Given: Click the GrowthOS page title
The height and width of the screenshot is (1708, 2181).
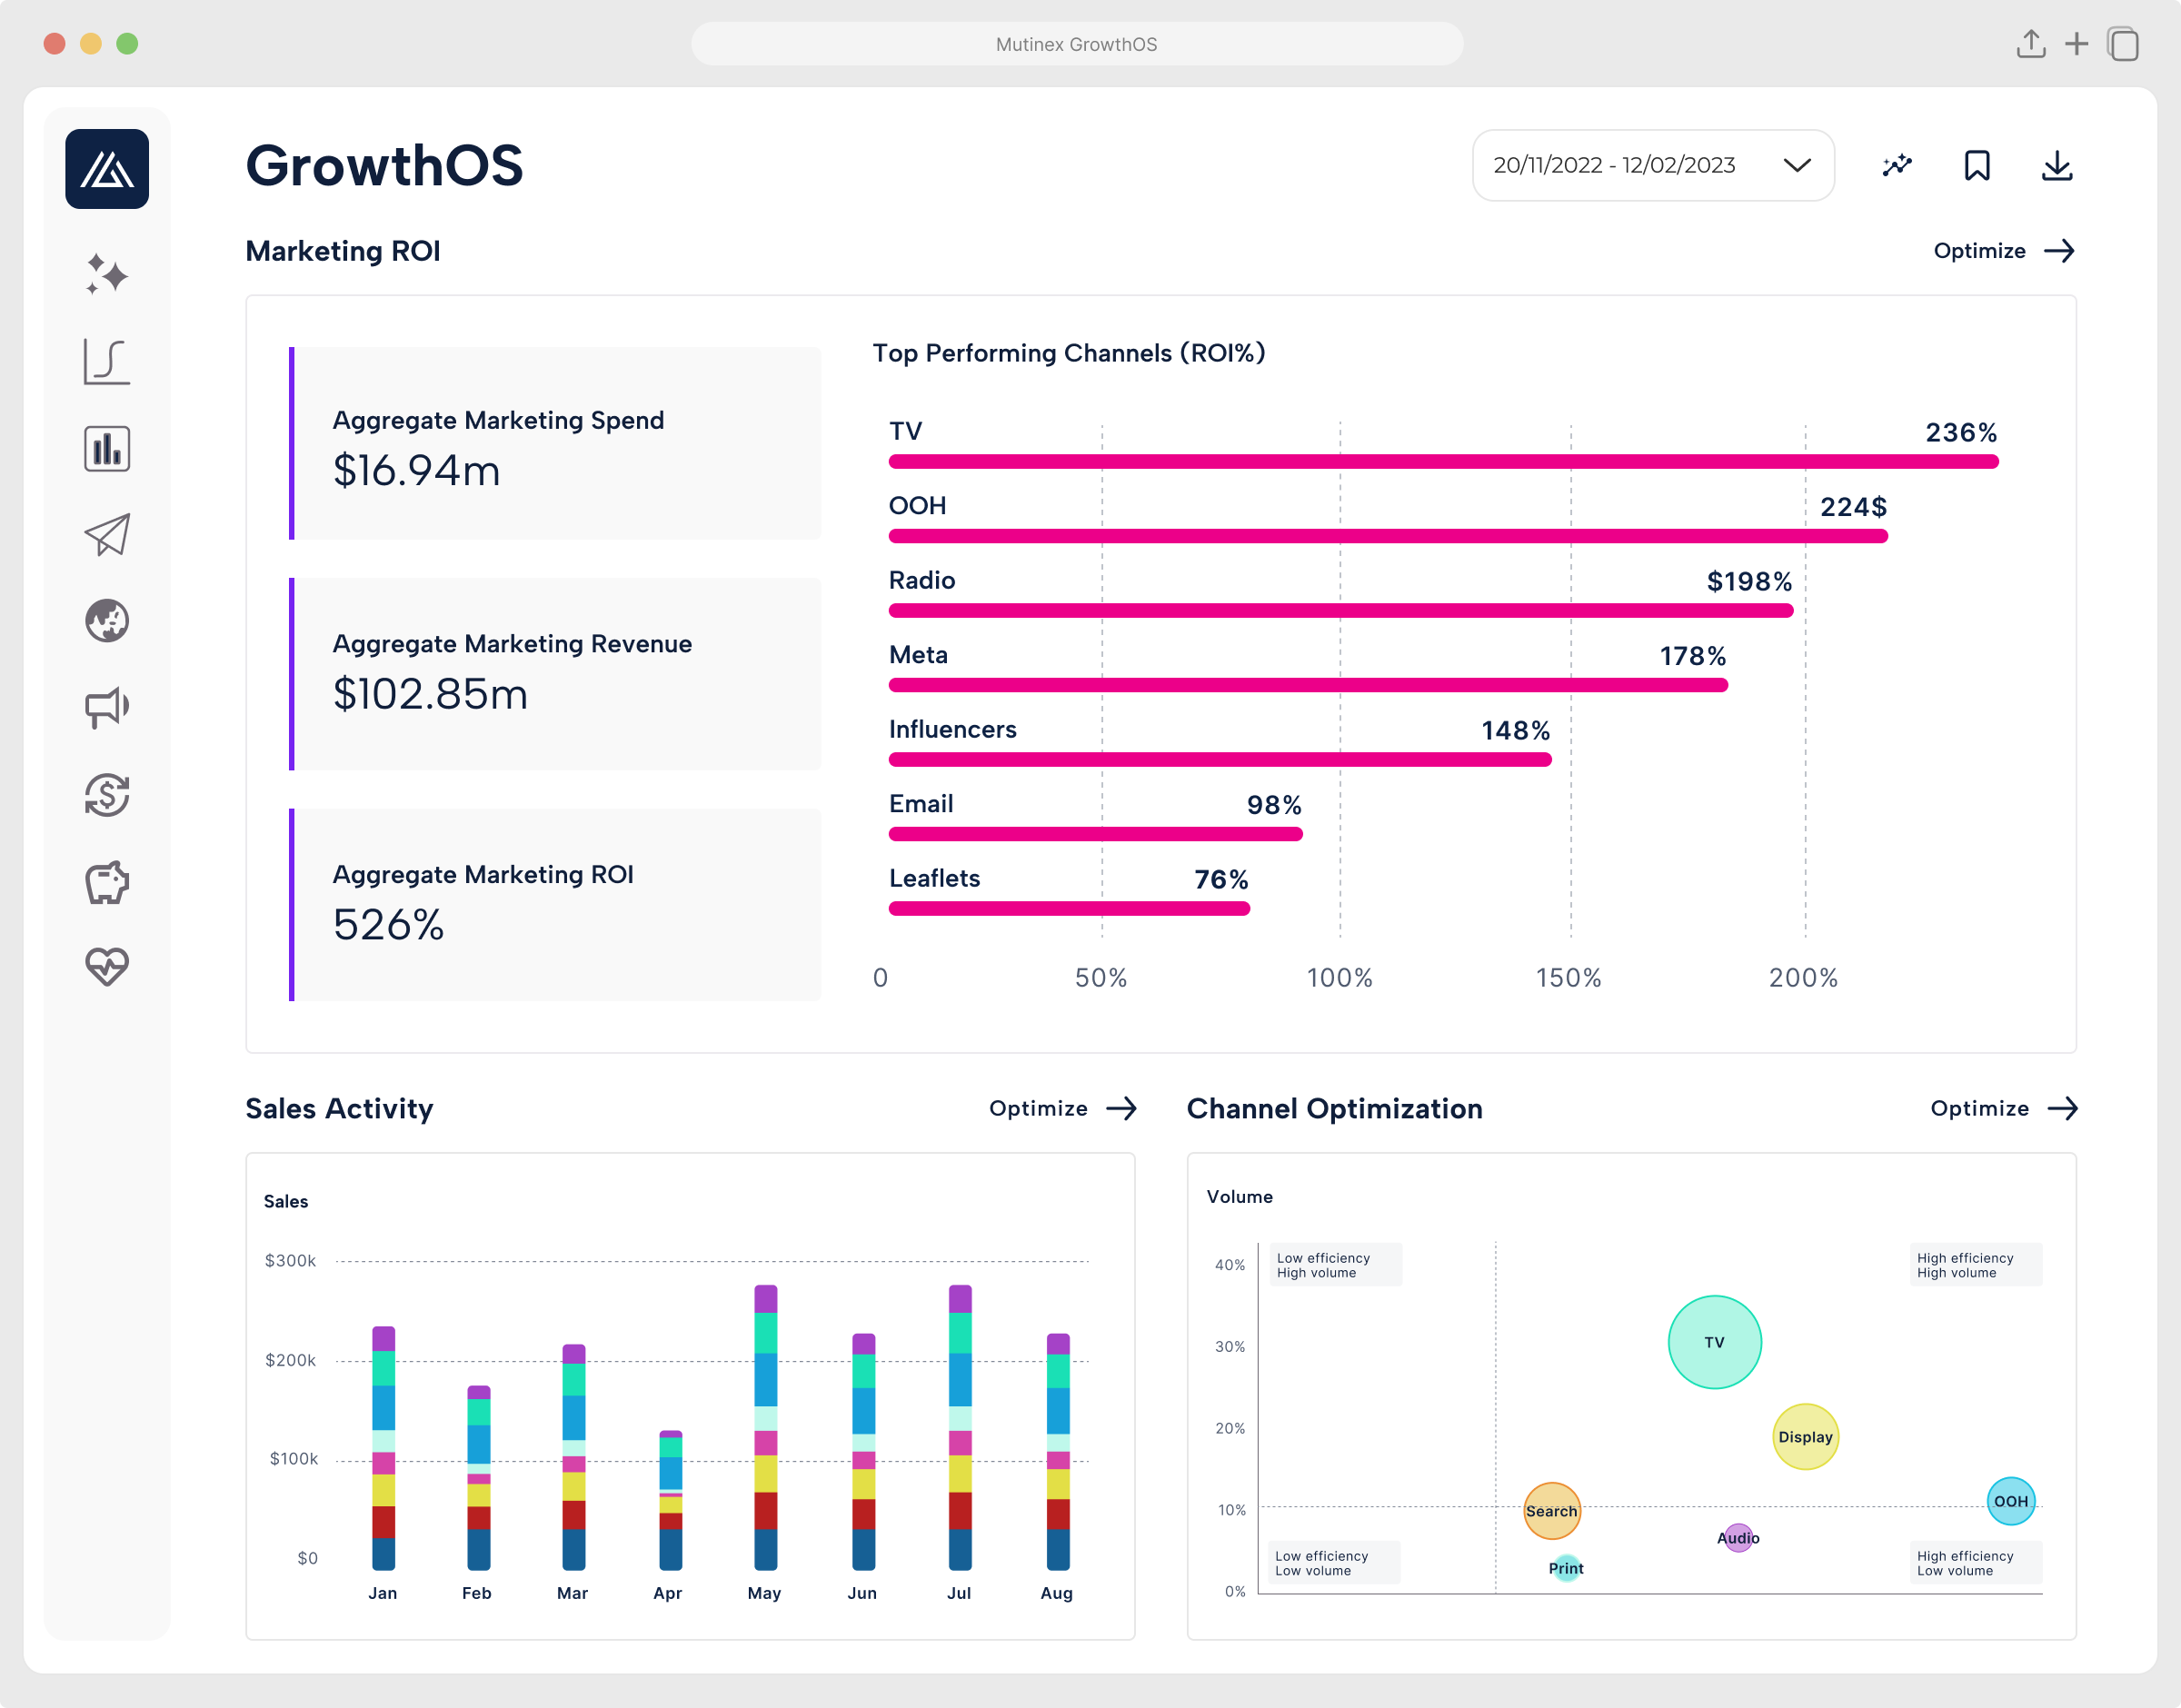Looking at the screenshot, I should 384,166.
